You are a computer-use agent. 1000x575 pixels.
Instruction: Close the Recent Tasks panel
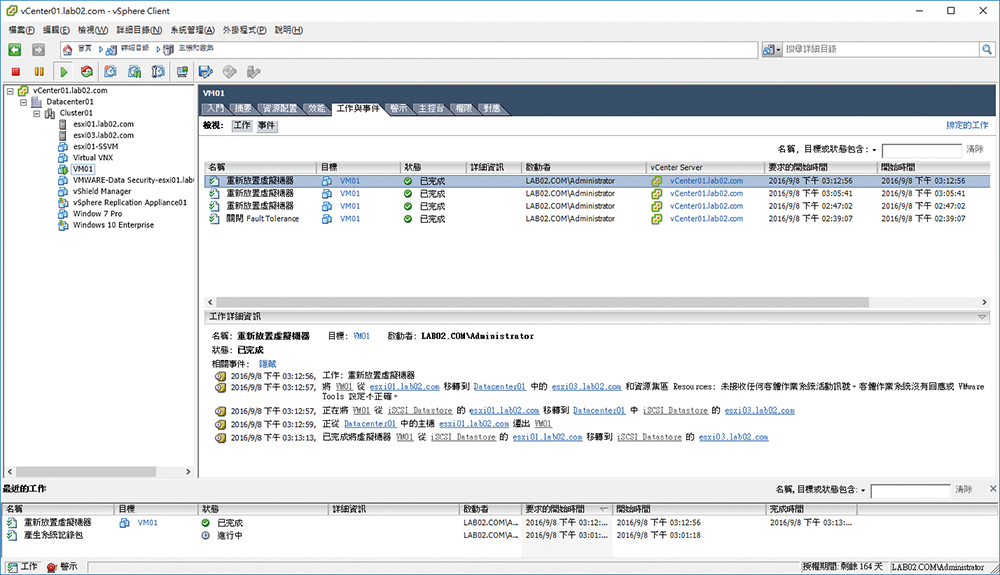click(992, 489)
